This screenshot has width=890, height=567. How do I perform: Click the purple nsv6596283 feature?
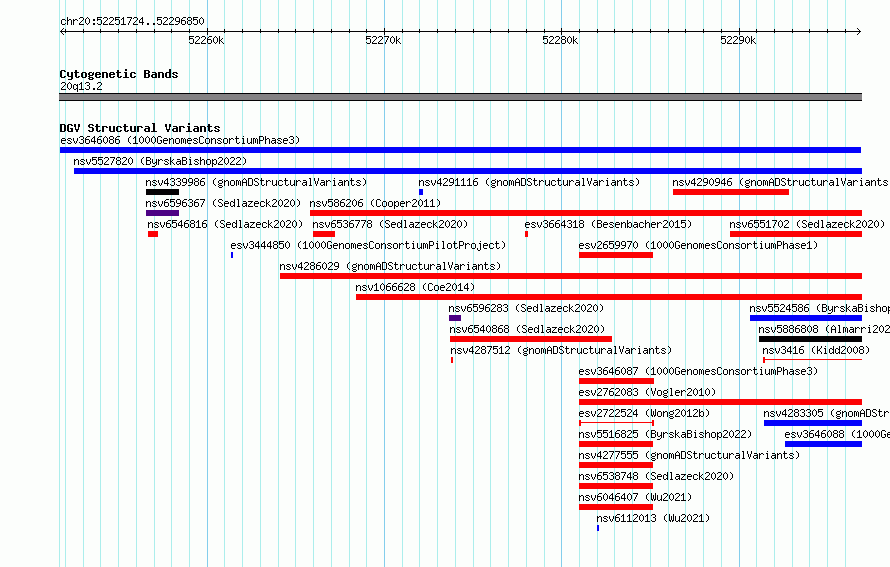tap(455, 318)
